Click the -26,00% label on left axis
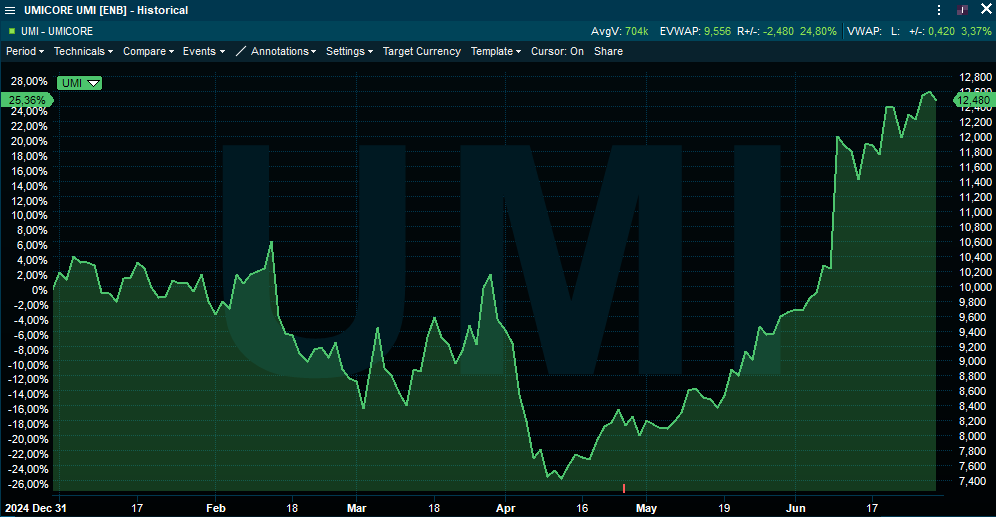Viewport: 996px width, 517px height. (x=27, y=484)
